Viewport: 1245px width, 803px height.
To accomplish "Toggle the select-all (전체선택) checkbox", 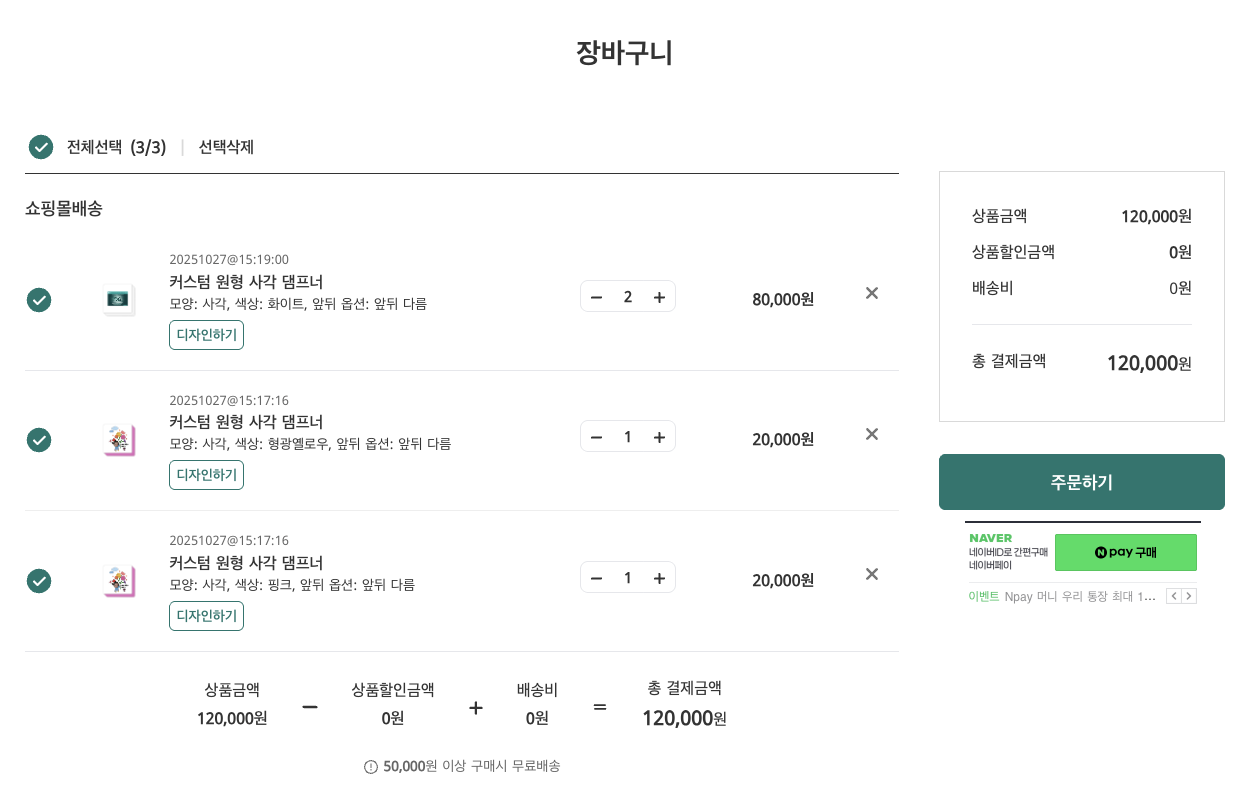I will pos(41,147).
